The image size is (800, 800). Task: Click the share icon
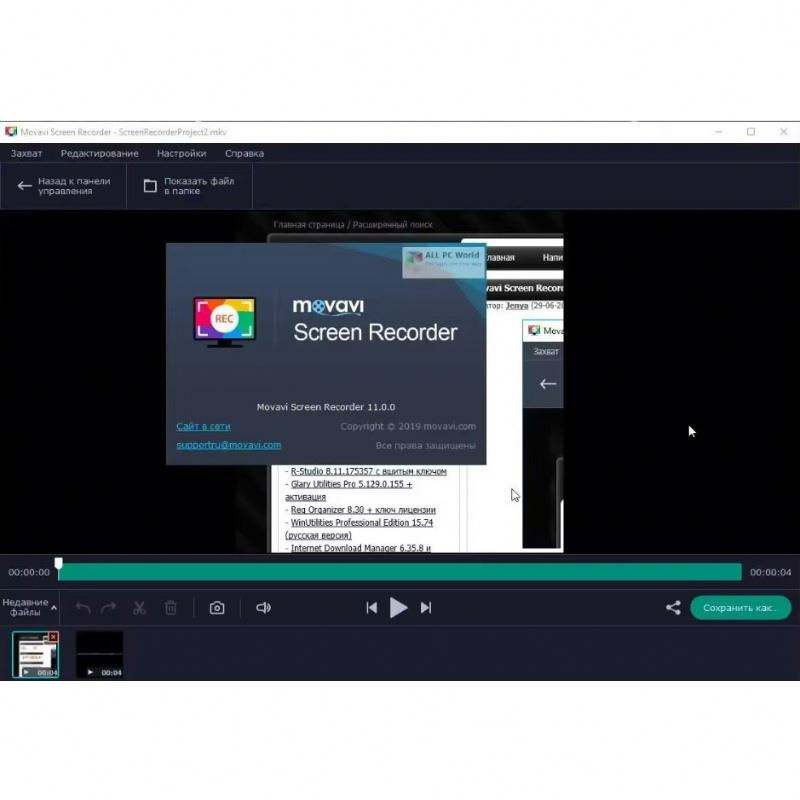click(673, 608)
